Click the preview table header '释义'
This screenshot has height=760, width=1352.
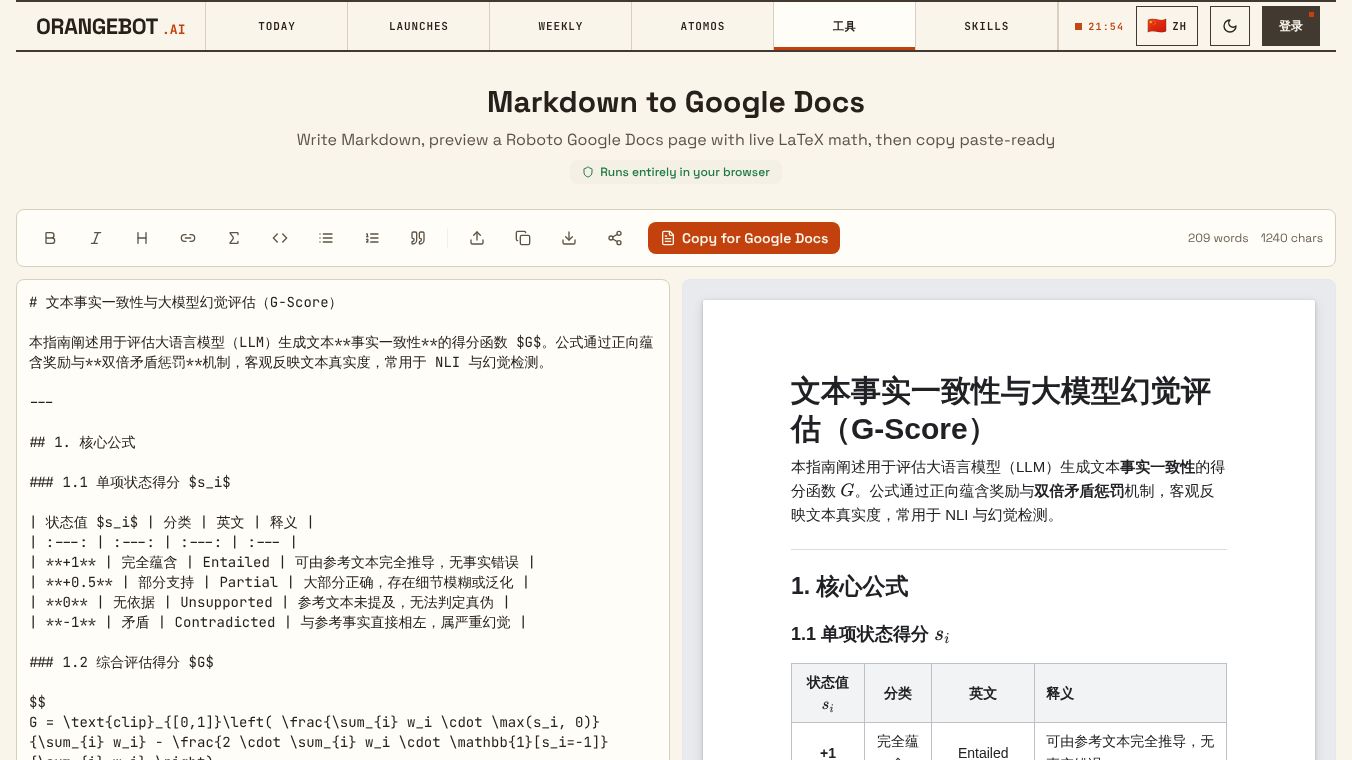tap(1130, 693)
